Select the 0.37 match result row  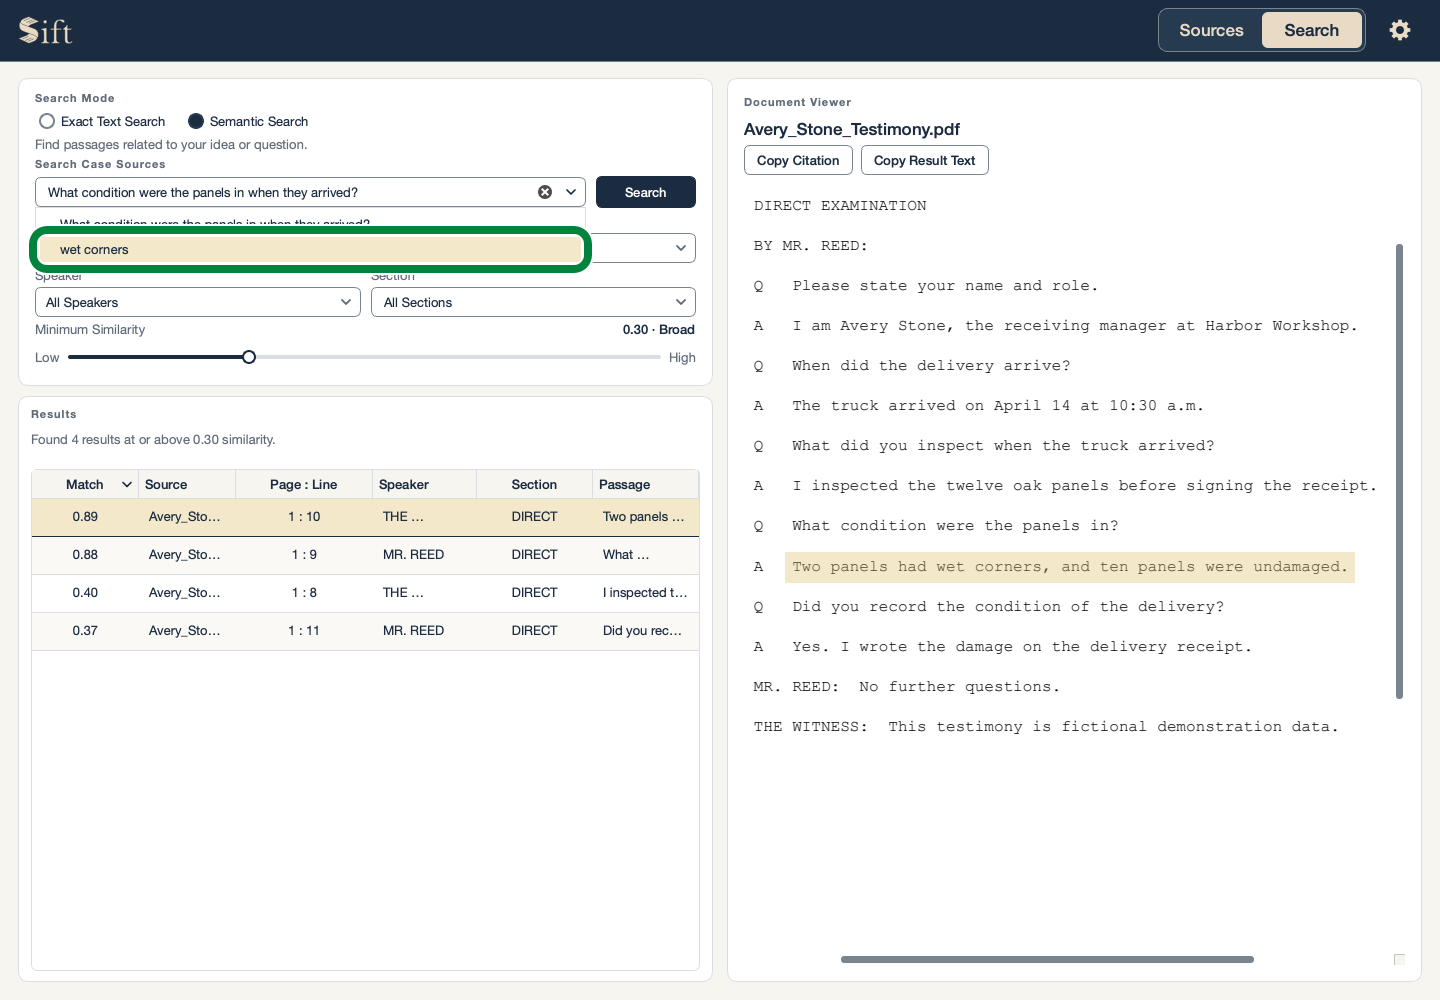pos(365,631)
